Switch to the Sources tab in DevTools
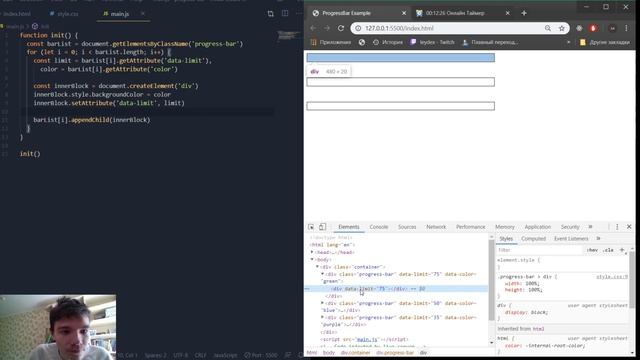Image resolution: width=640 pixels, height=360 pixels. click(407, 227)
